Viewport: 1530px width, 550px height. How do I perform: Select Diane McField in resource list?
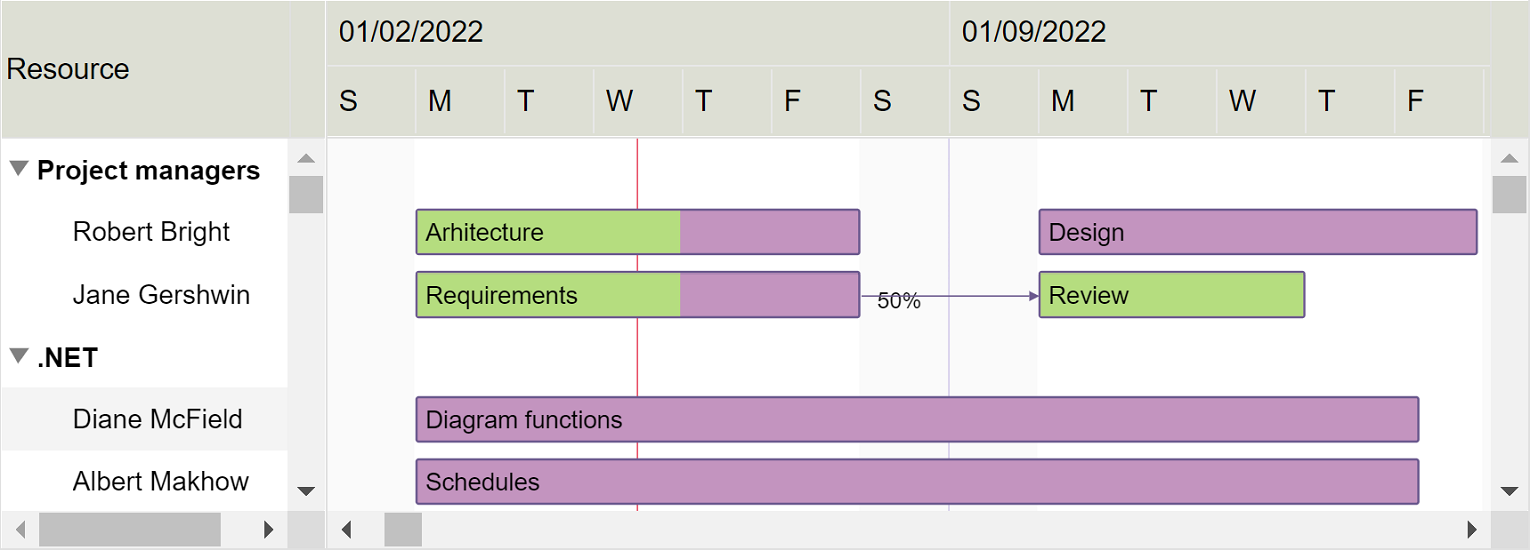(x=157, y=419)
